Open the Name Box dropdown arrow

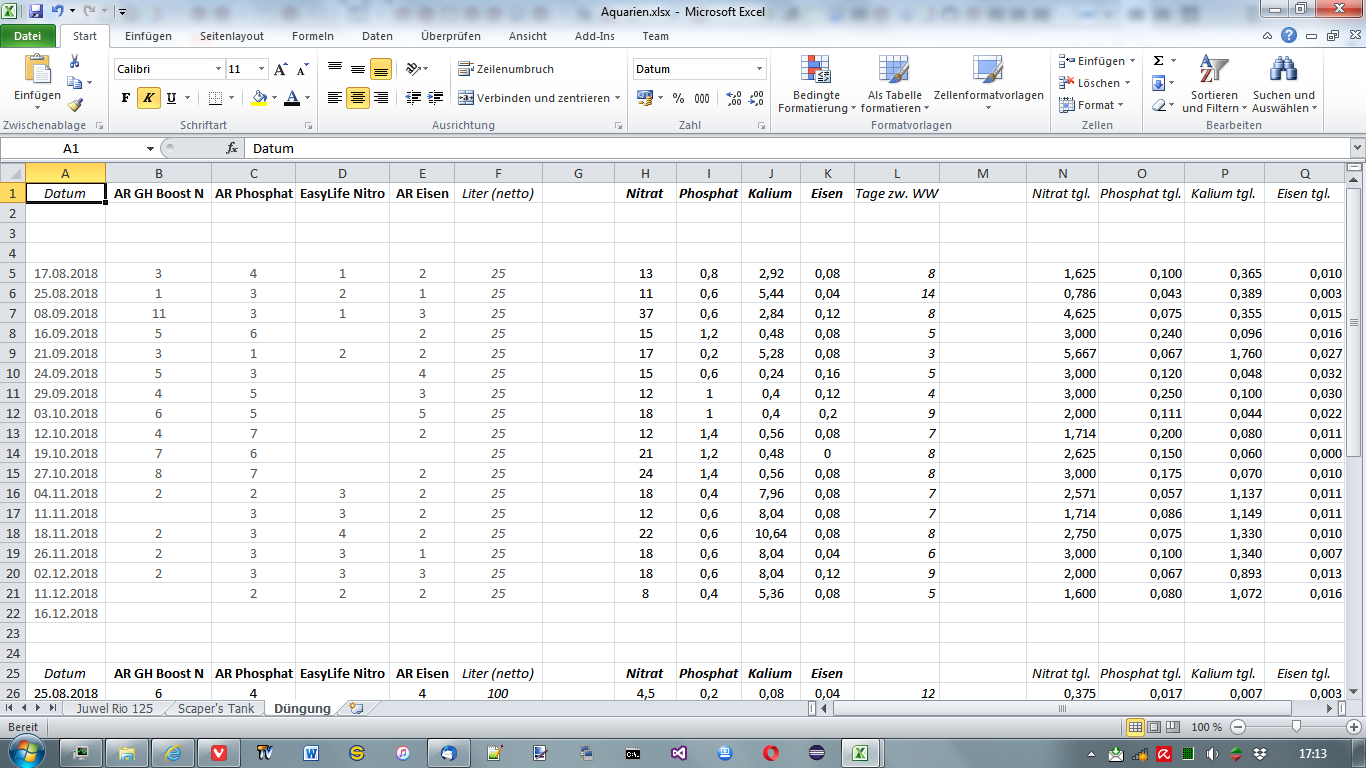point(150,148)
